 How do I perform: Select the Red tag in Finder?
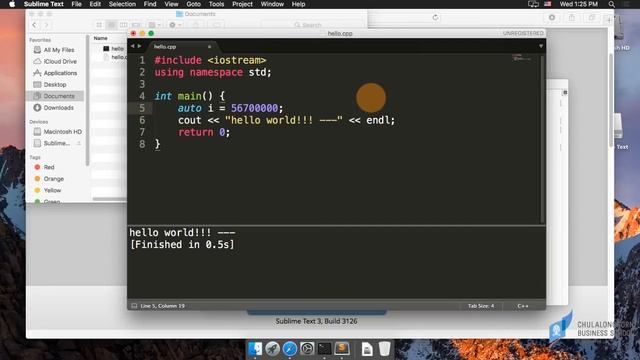click(x=49, y=167)
